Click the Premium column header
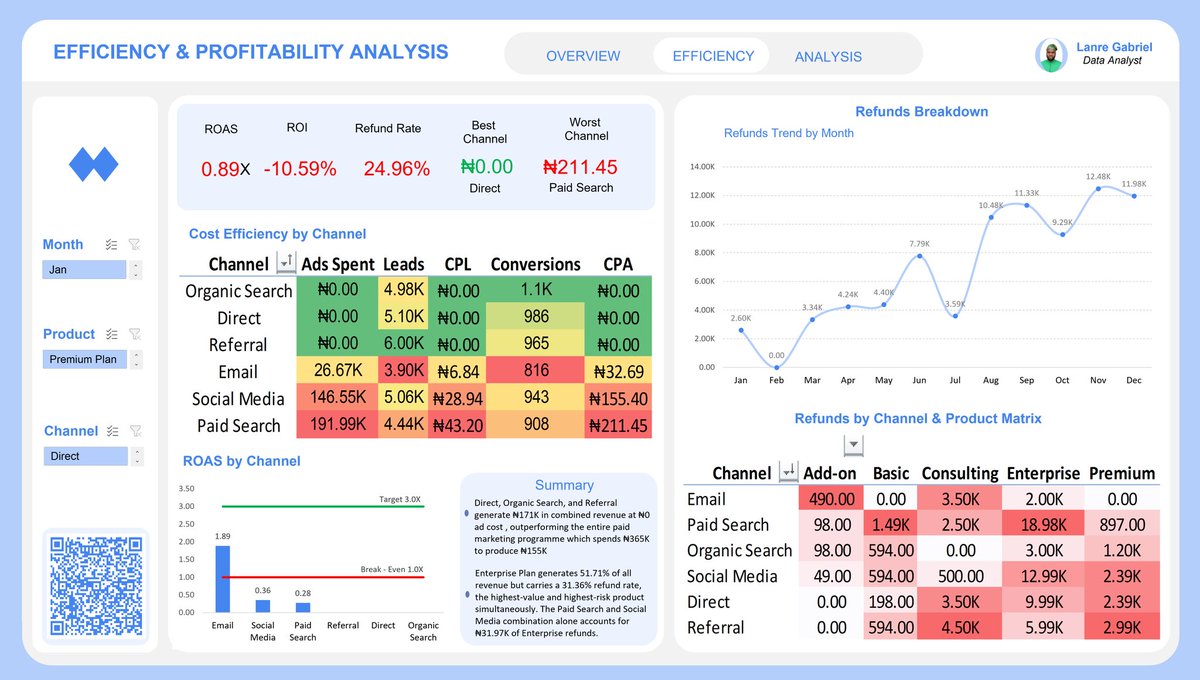The height and width of the screenshot is (680, 1200). 1121,473
